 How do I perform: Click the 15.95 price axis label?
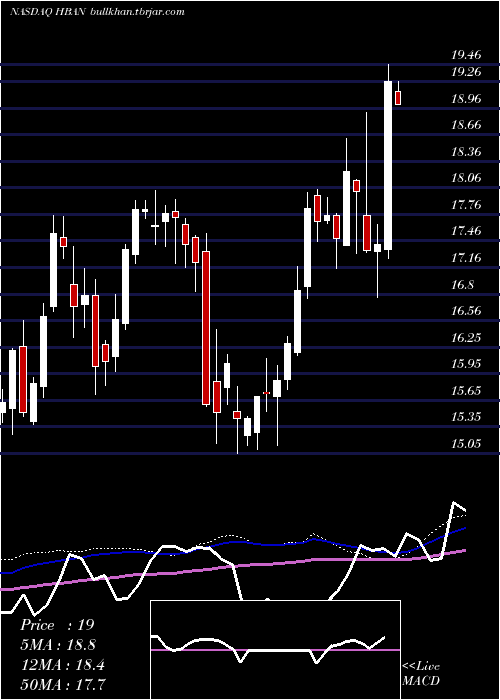tap(466, 364)
